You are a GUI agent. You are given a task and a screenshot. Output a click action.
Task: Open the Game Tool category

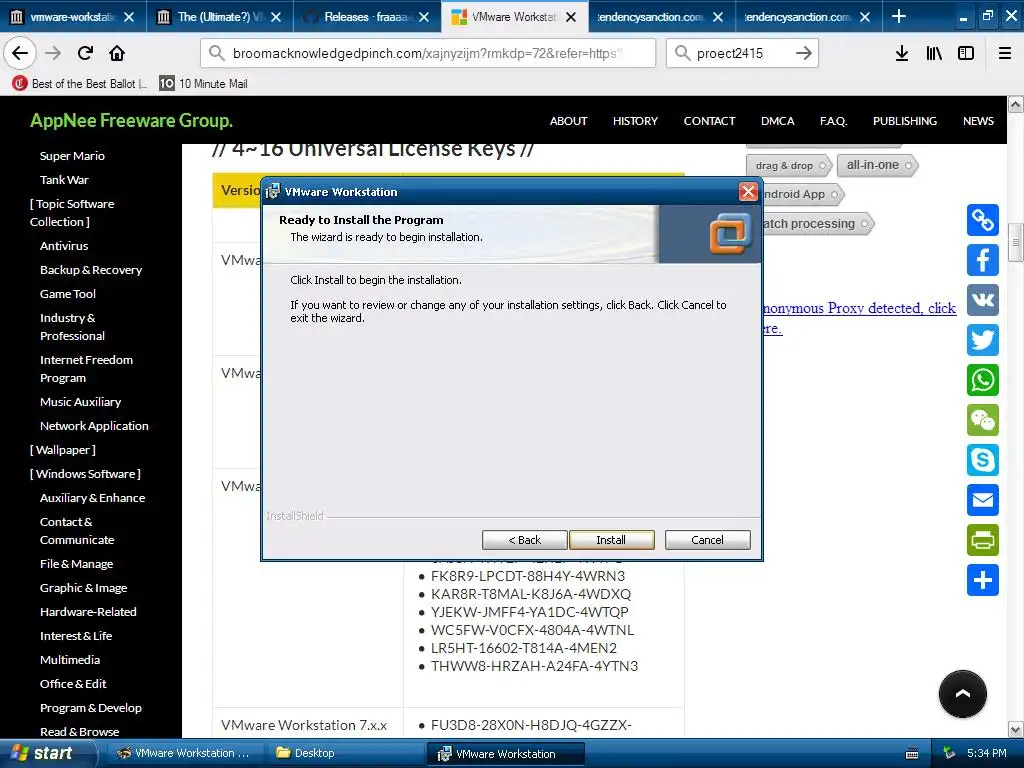tap(68, 294)
